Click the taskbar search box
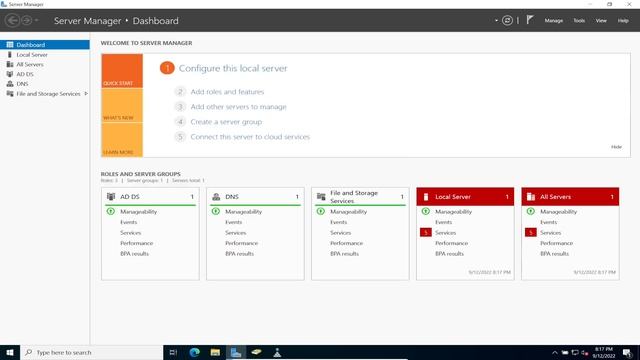The width and height of the screenshot is (640, 360). click(92, 352)
